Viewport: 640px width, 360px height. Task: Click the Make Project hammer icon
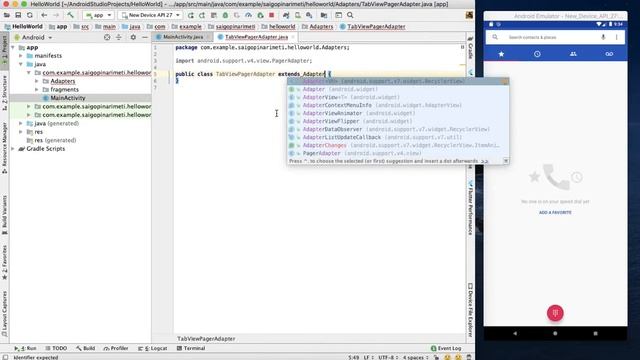coord(71,15)
